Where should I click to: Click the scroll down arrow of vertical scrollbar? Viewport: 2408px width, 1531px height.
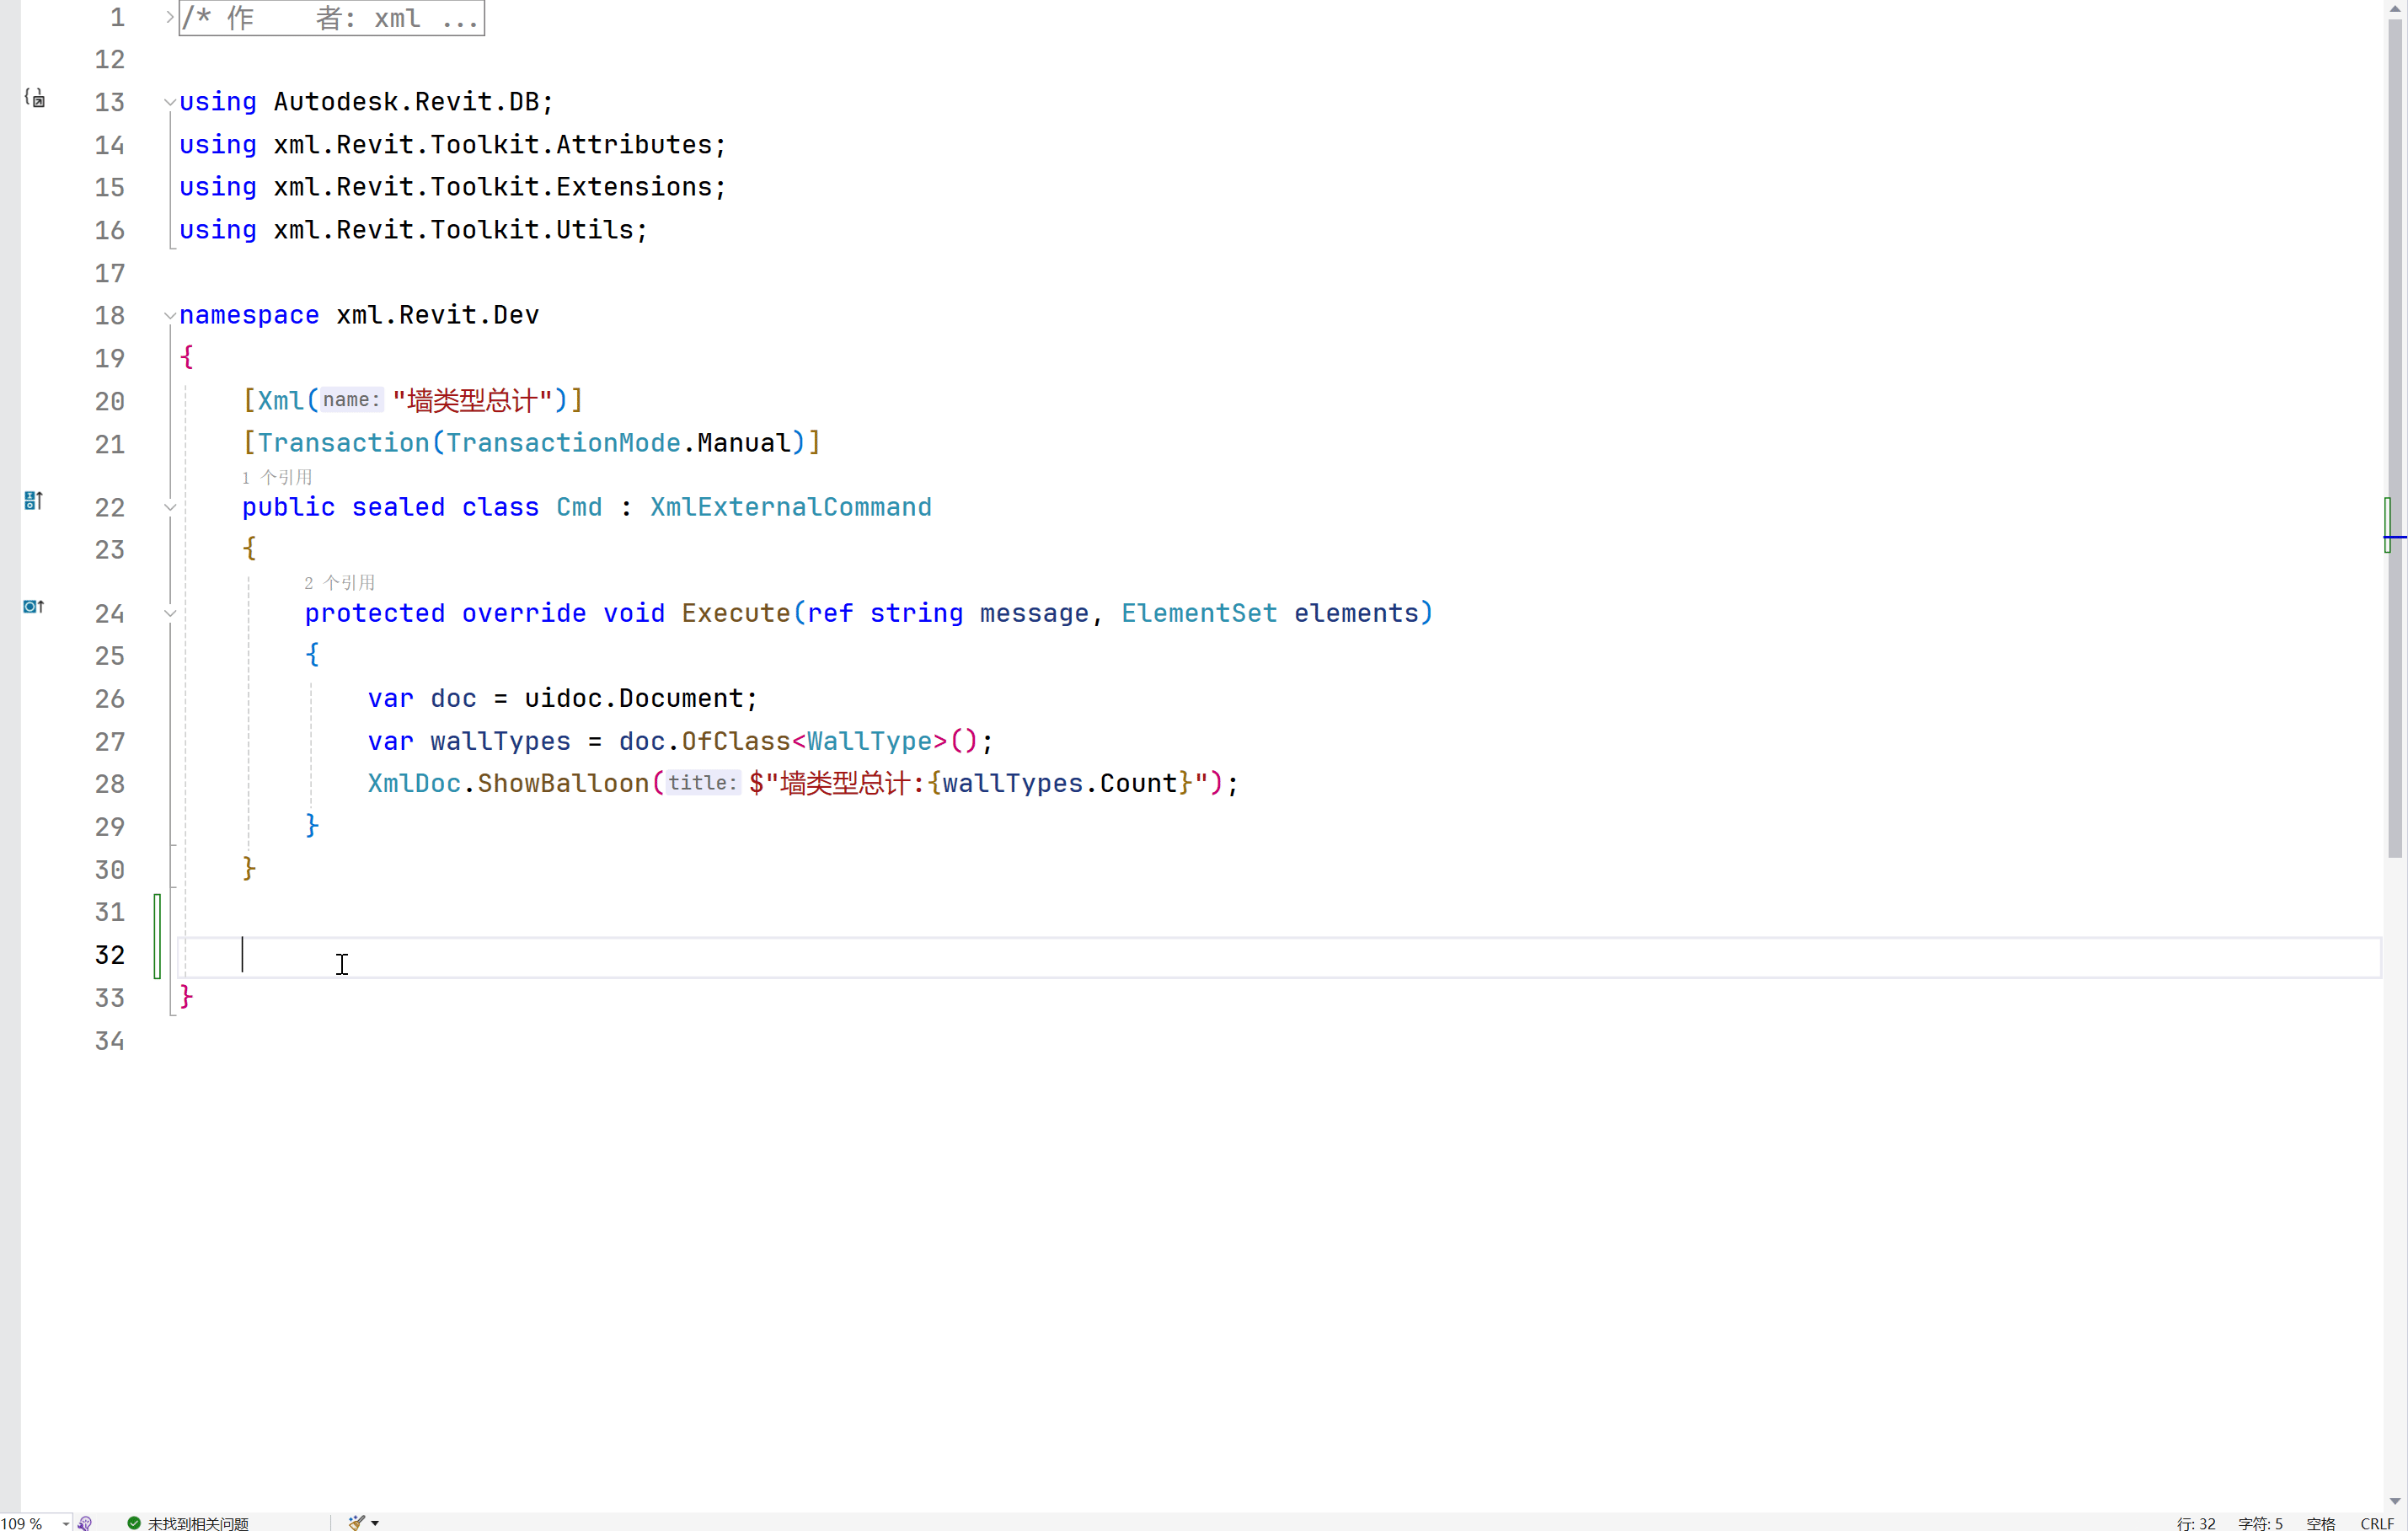[x=2395, y=1501]
